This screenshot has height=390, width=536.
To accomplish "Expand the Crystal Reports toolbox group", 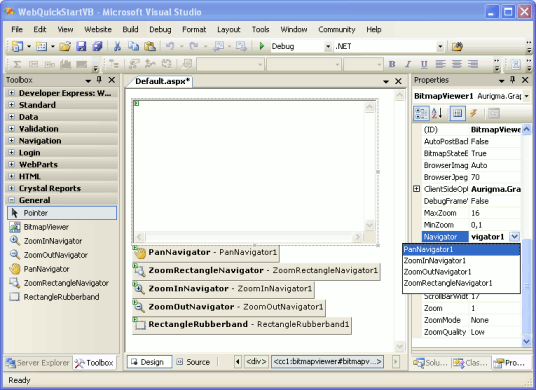I will (x=12, y=188).
